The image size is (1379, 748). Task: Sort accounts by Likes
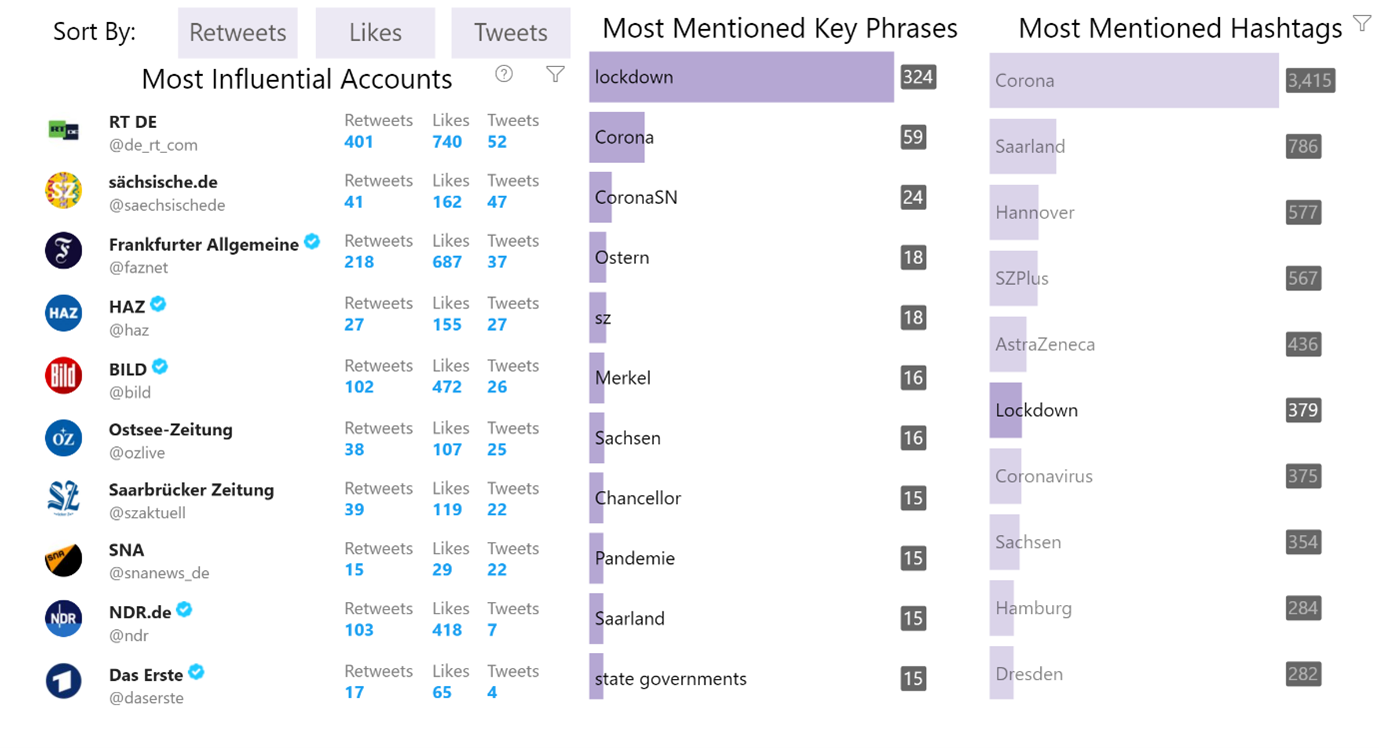point(375,33)
